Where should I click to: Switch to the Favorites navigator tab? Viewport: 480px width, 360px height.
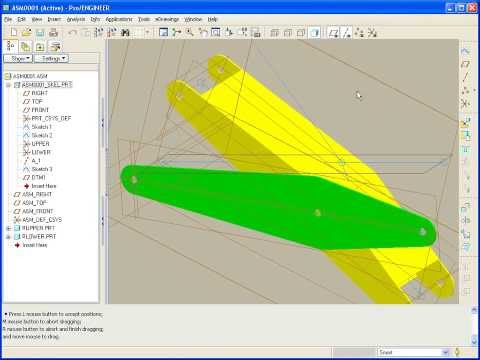tap(40, 46)
